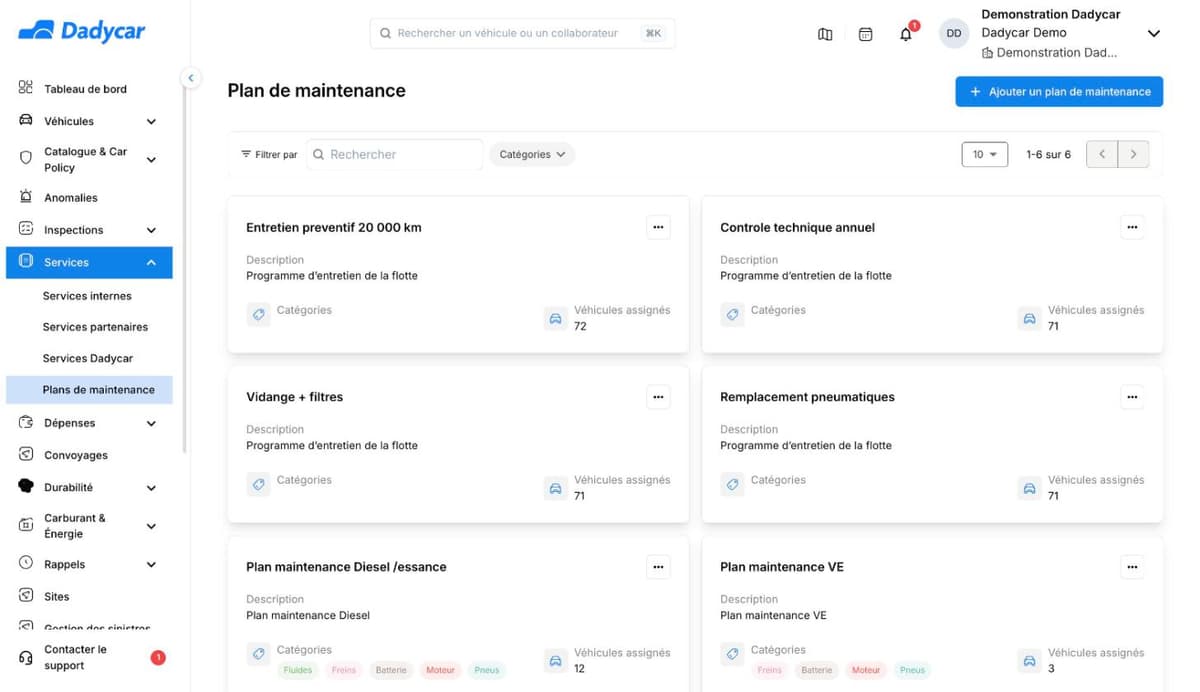The image size is (1200, 692).
Task: Click the Tableau de bord dashboard icon
Action: click(x=26, y=88)
